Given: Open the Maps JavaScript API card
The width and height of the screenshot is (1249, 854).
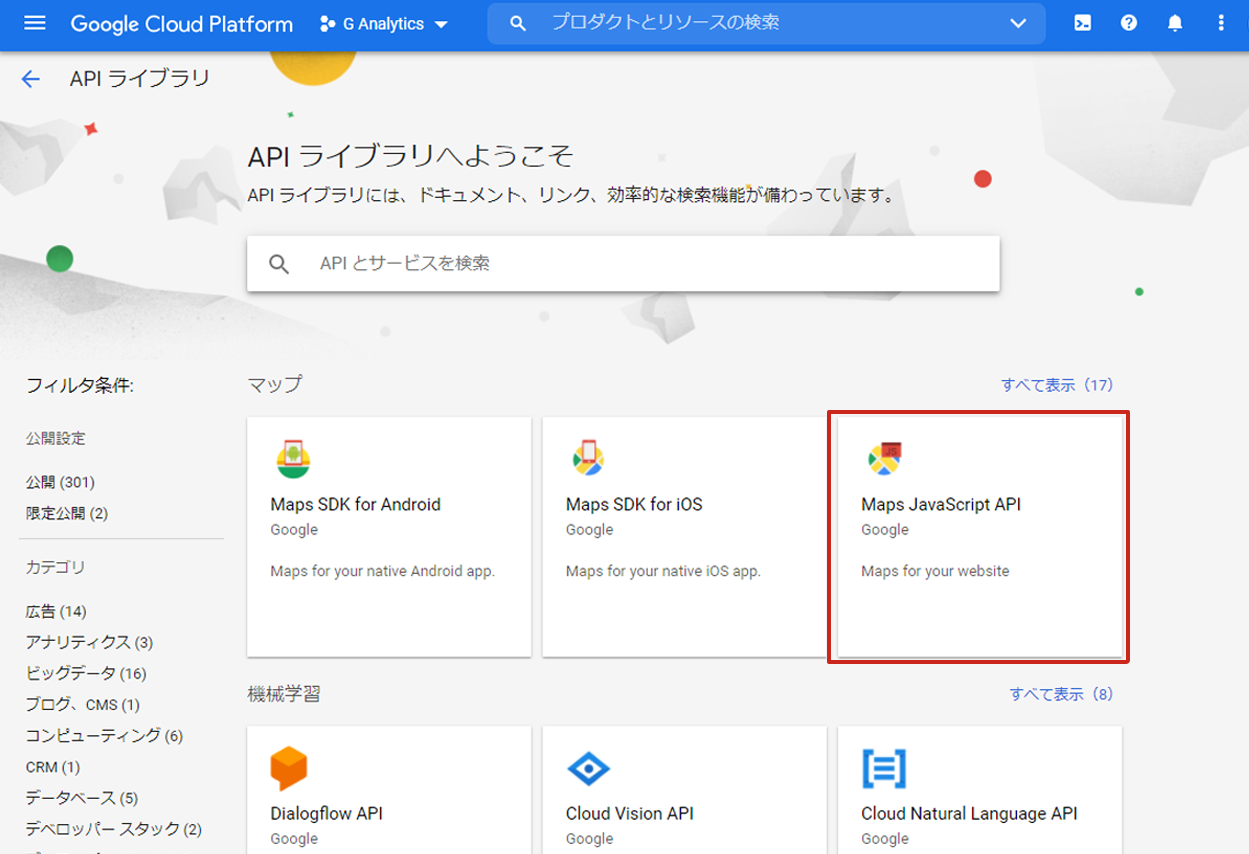Looking at the screenshot, I should tap(979, 535).
